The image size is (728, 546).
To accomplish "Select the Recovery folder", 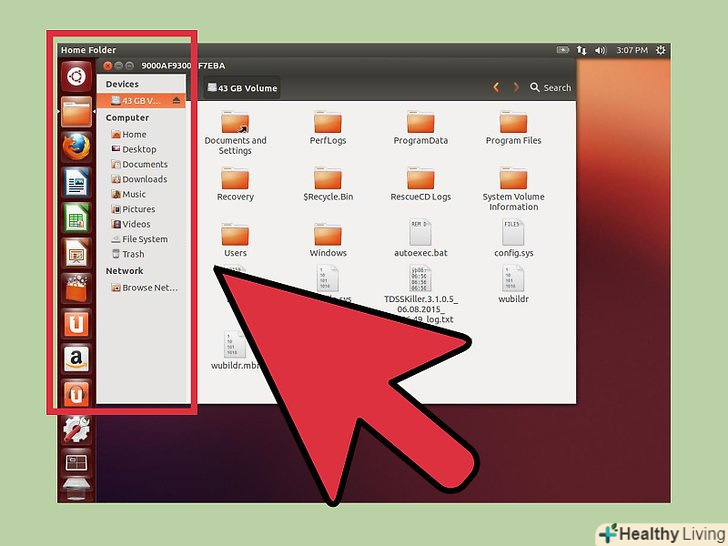I will click(x=235, y=184).
